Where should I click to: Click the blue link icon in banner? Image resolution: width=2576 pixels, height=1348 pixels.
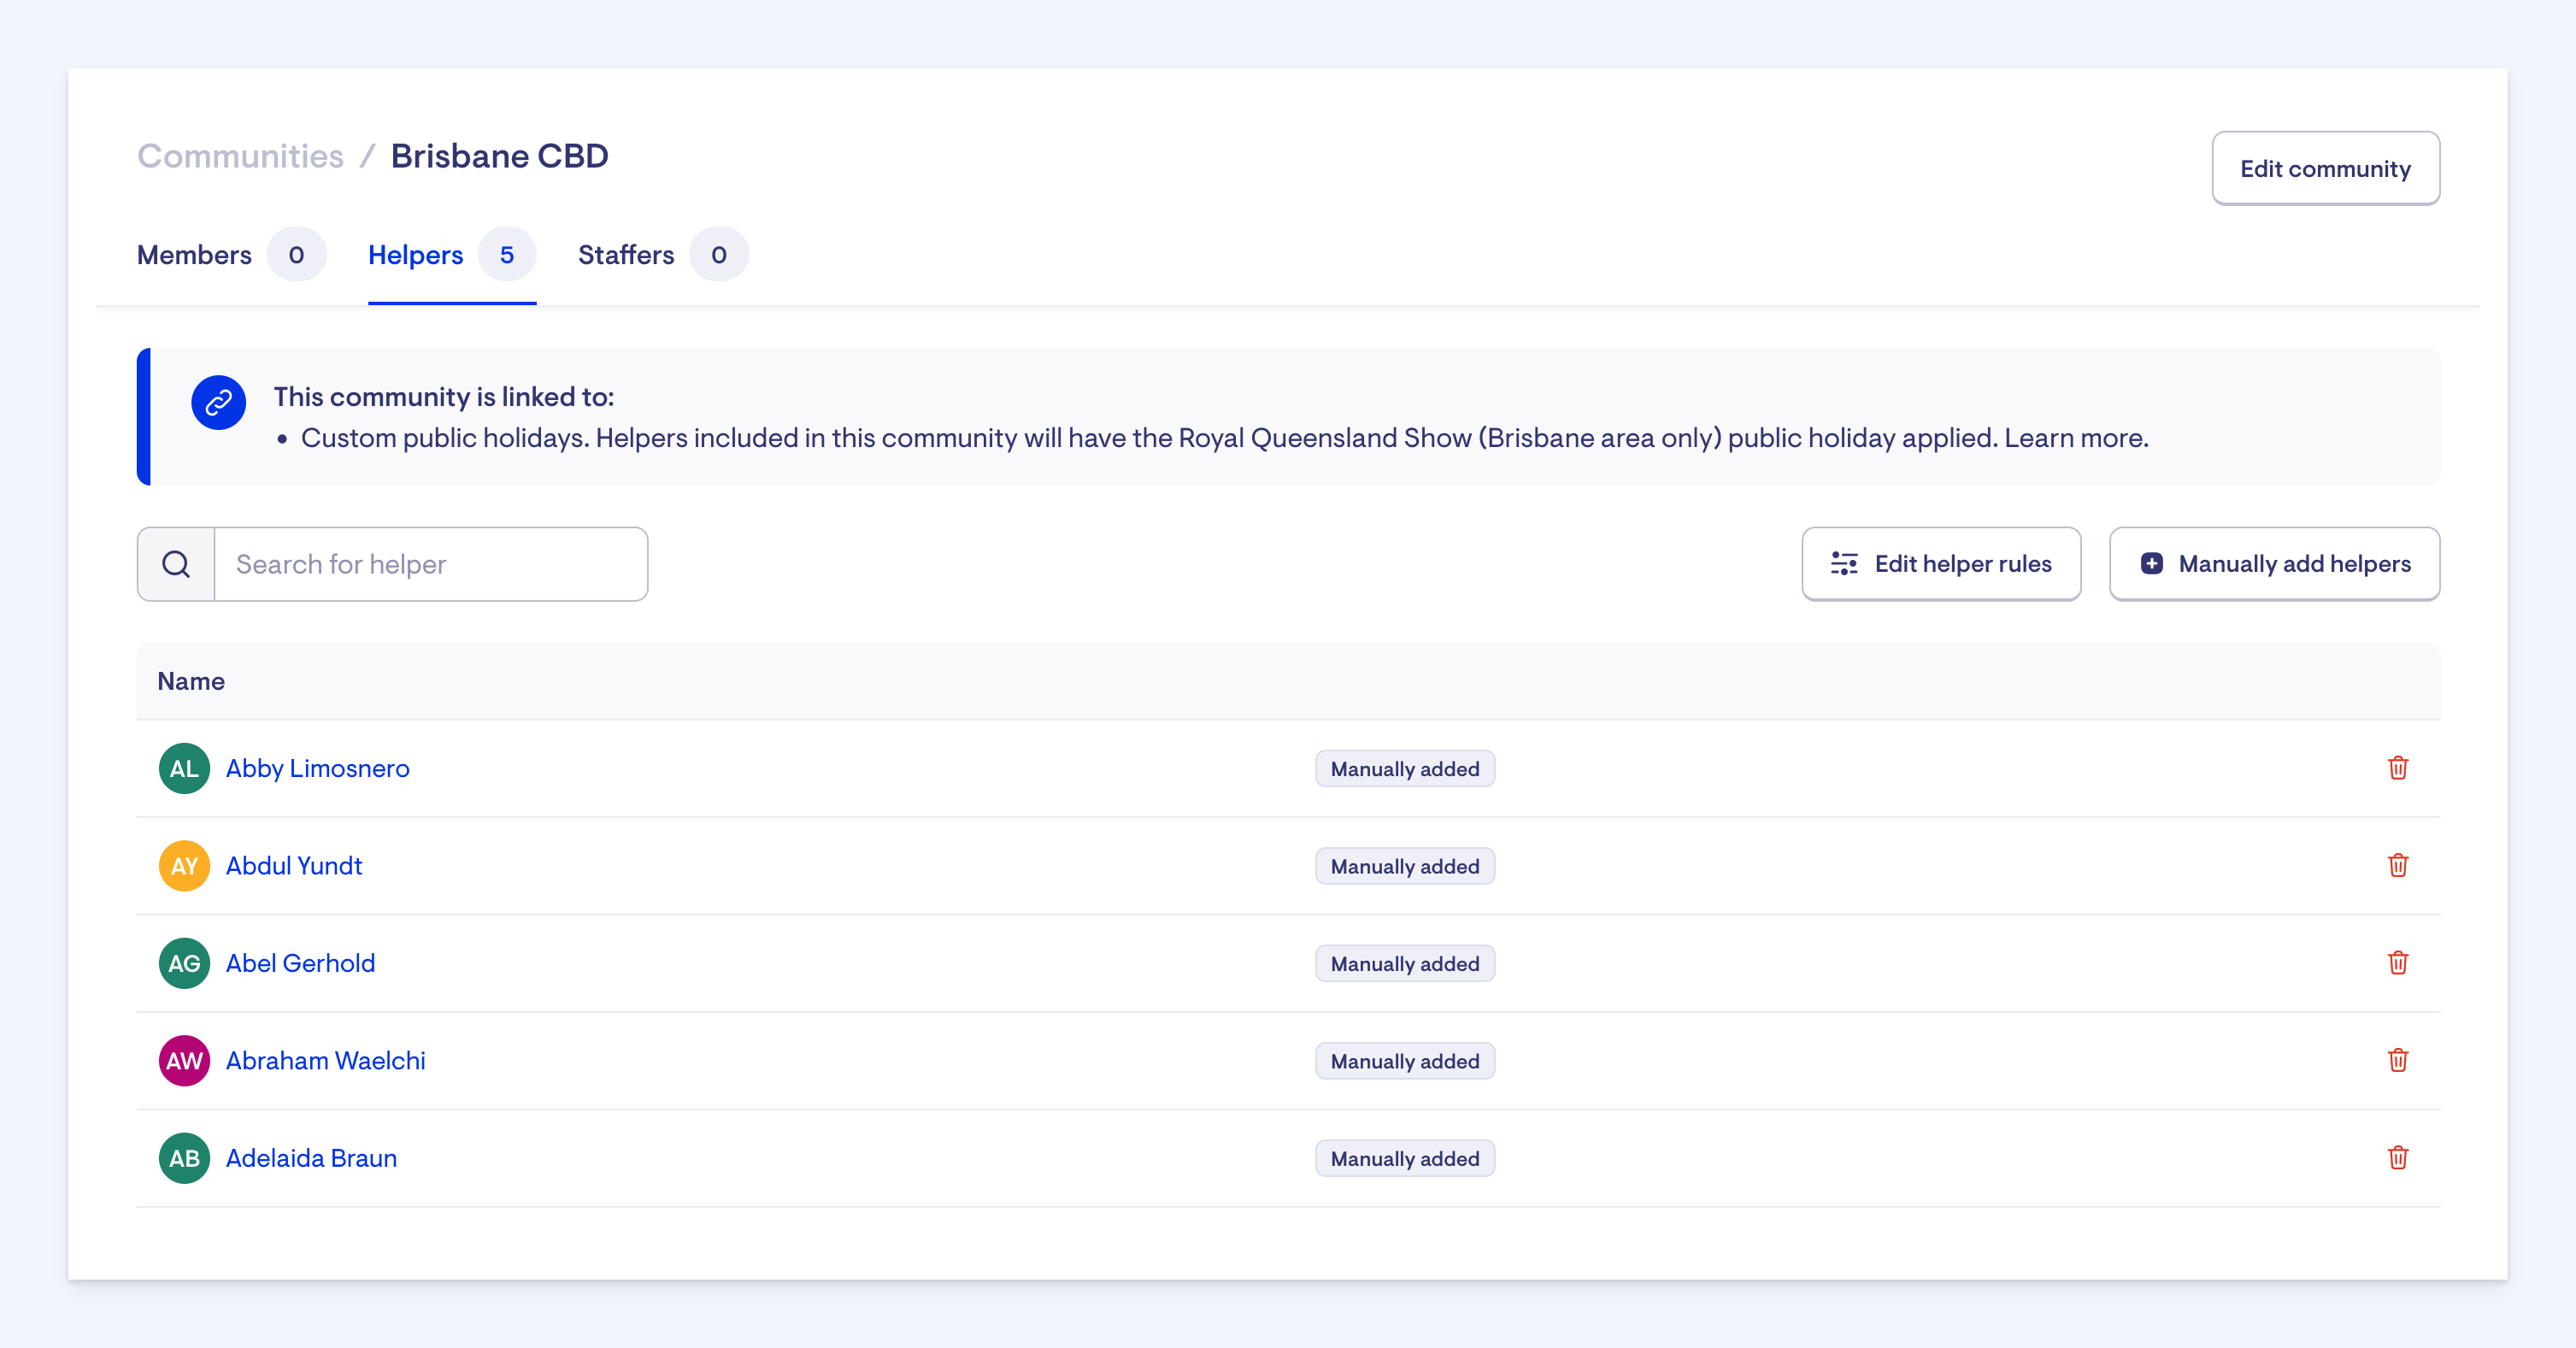[x=219, y=402]
